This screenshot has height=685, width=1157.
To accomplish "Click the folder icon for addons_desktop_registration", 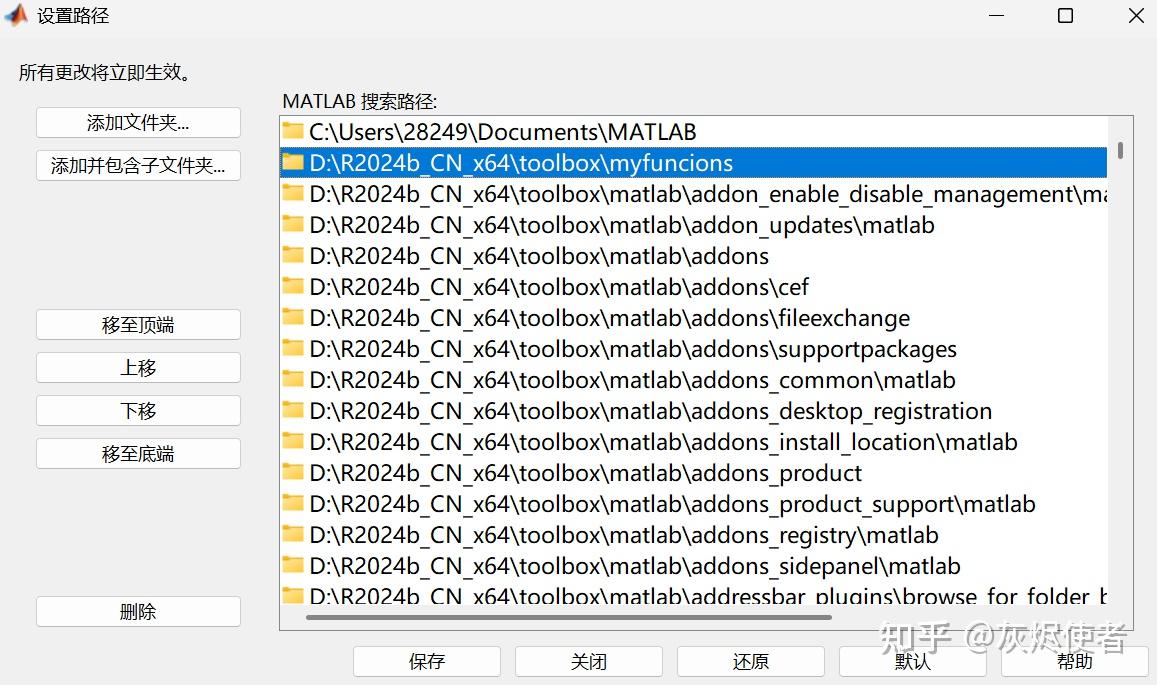I will point(293,410).
